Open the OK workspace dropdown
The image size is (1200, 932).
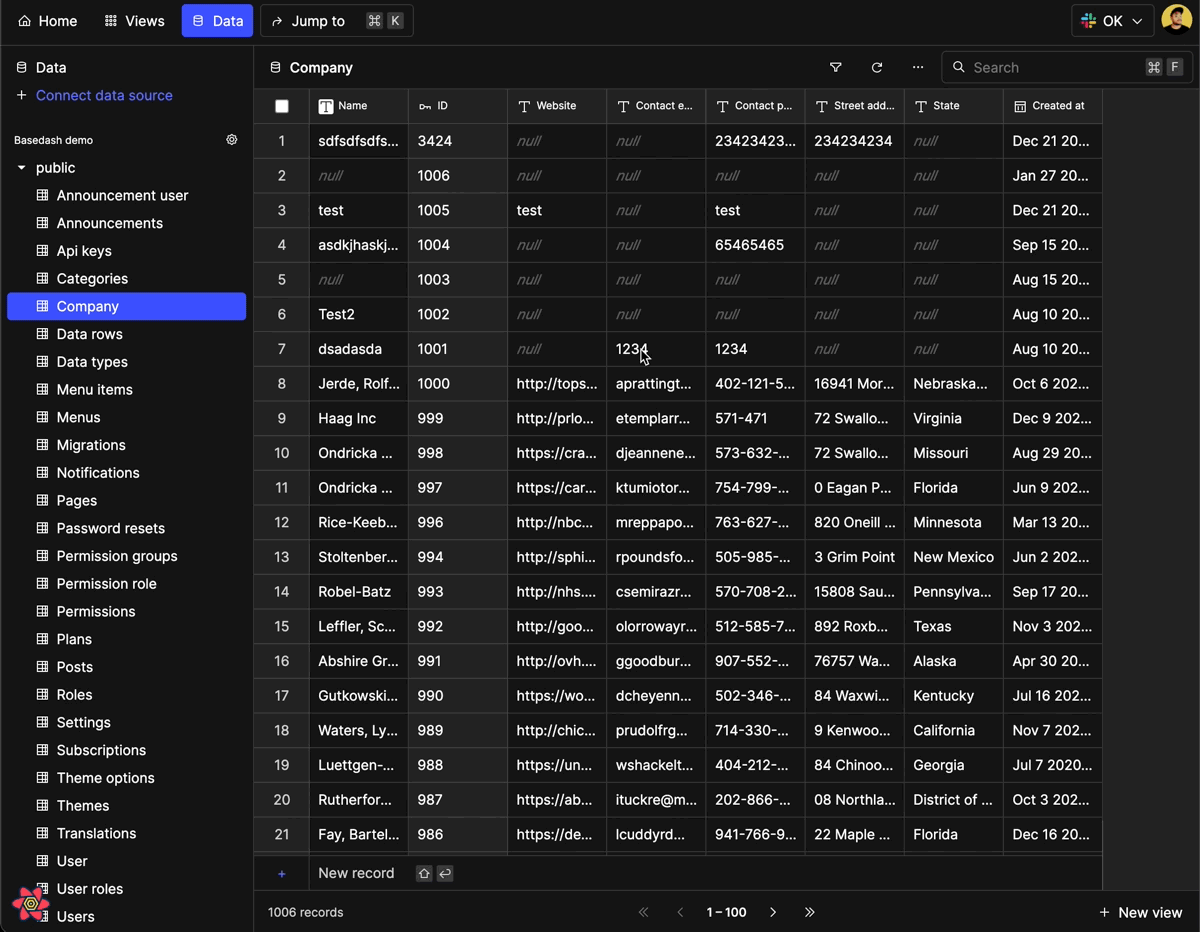click(1112, 21)
